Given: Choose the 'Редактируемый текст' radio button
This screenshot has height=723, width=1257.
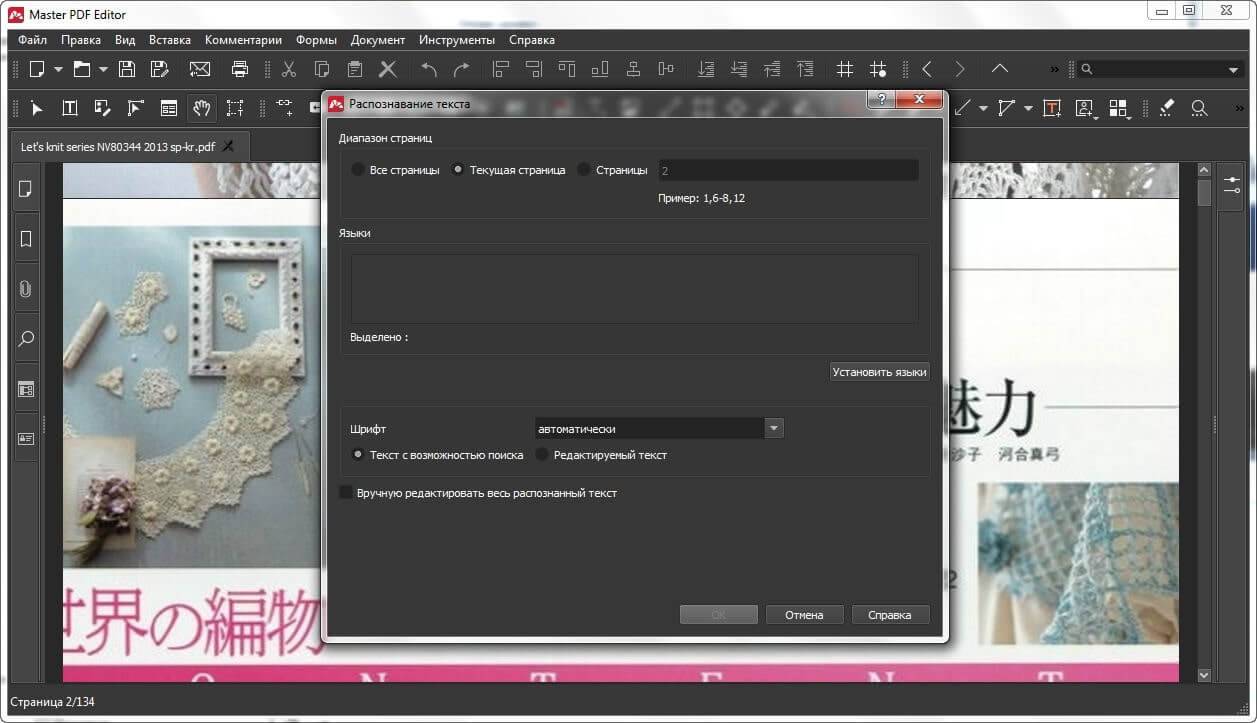Looking at the screenshot, I should (x=543, y=455).
